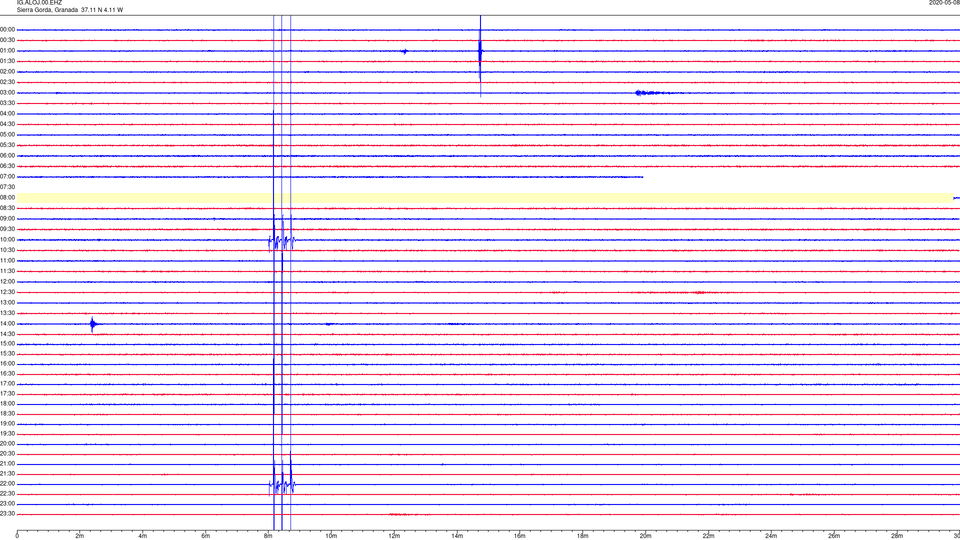Image resolution: width=960 pixels, height=540 pixels.
Task: Click the 16m tick label on time axis
Action: tap(520, 536)
